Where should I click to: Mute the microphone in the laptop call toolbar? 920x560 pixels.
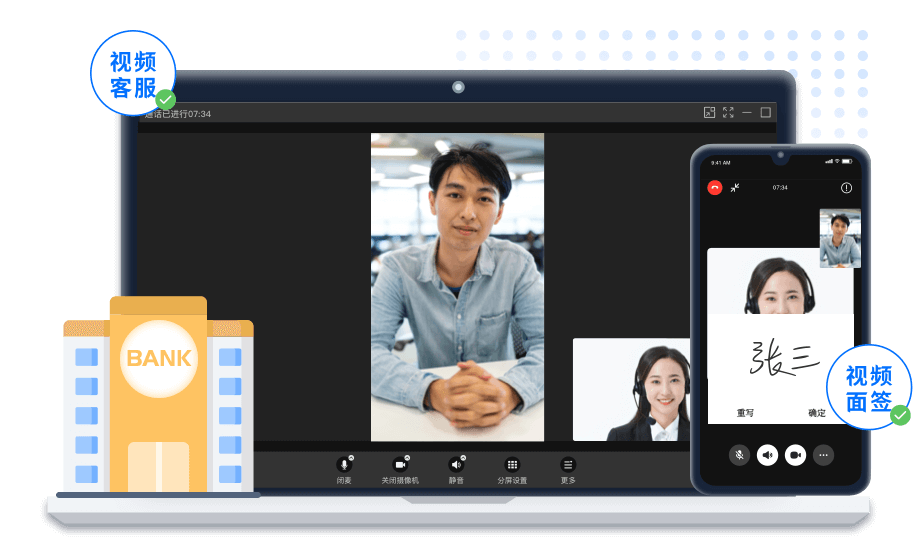tap(344, 465)
